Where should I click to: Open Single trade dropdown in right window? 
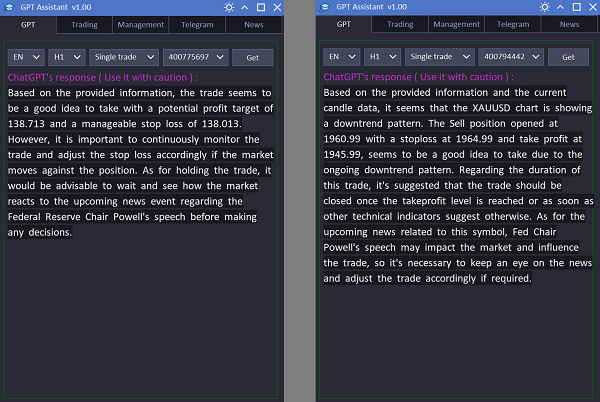pyautogui.click(x=440, y=57)
